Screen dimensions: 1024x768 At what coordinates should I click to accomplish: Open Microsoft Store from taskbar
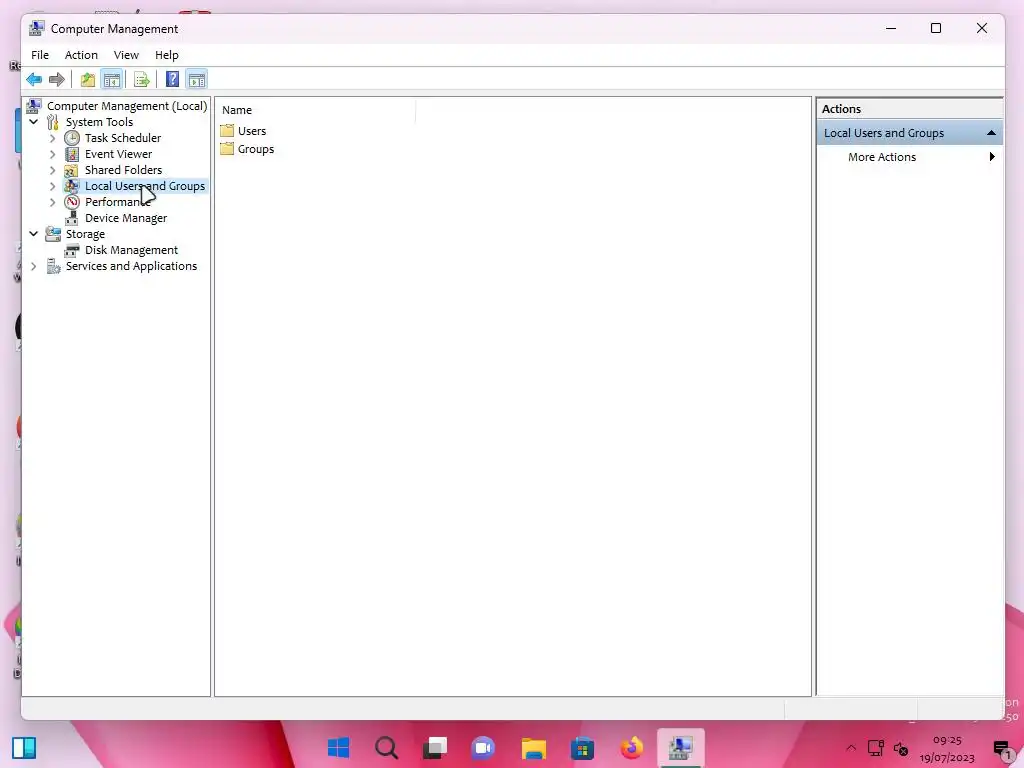[x=582, y=748]
